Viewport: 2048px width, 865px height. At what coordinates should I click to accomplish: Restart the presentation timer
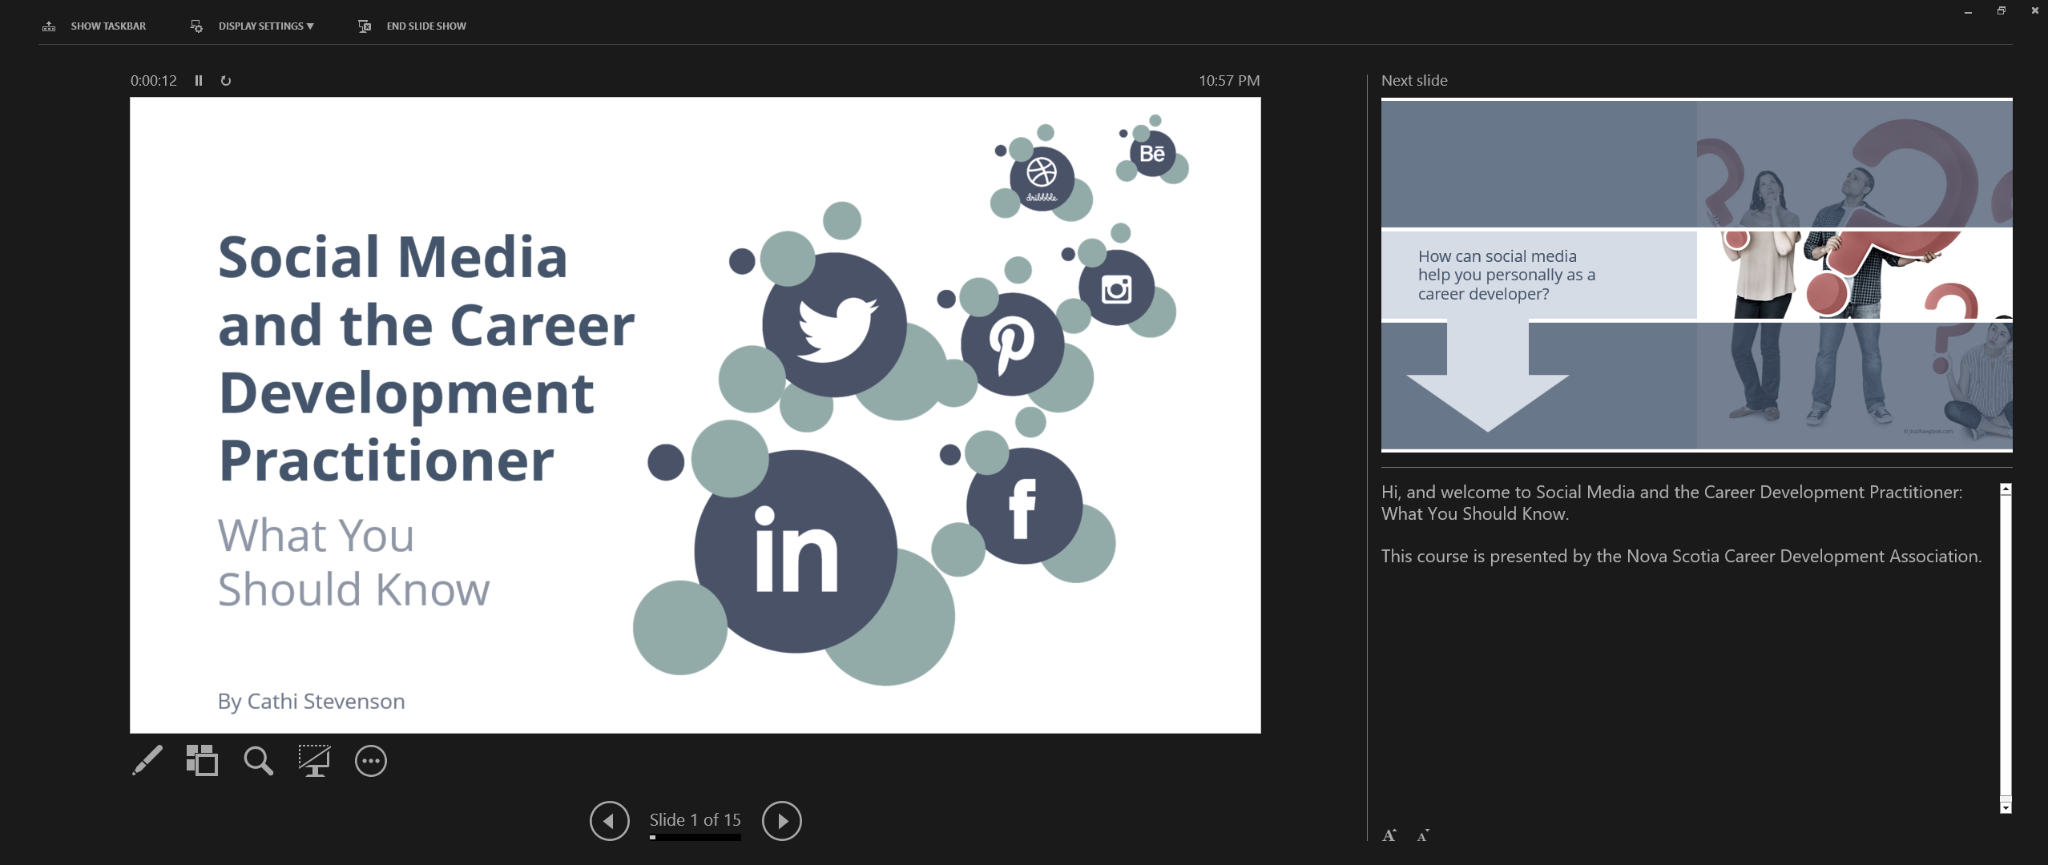click(x=226, y=81)
